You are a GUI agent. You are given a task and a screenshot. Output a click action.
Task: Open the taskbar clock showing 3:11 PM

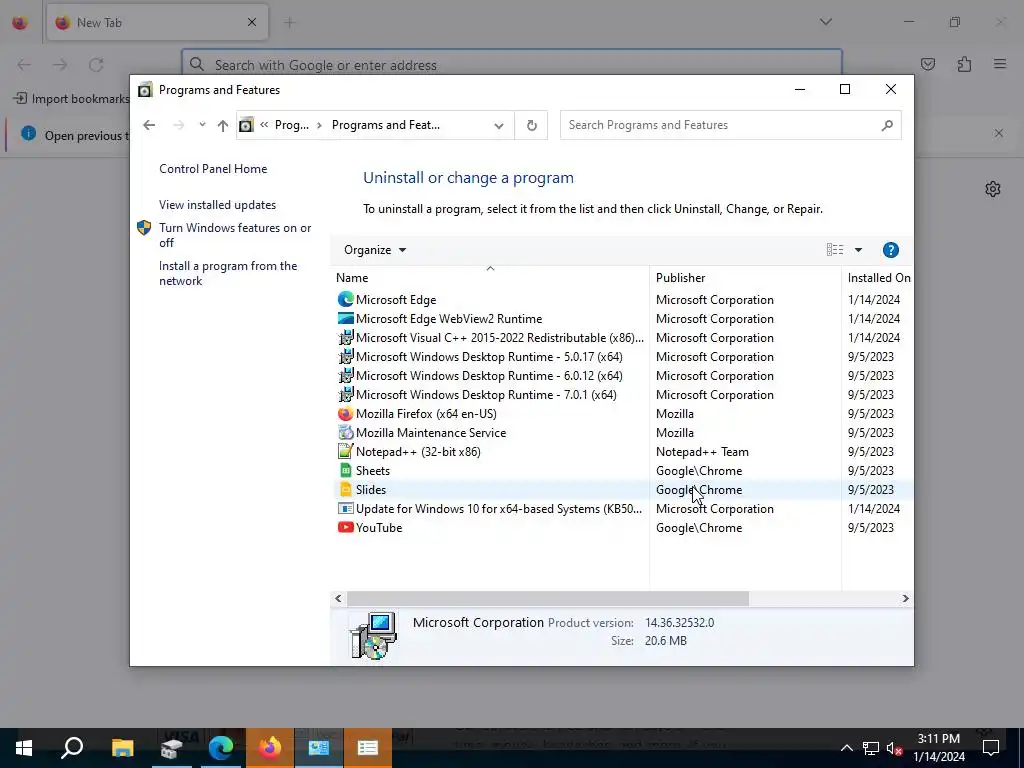938,748
